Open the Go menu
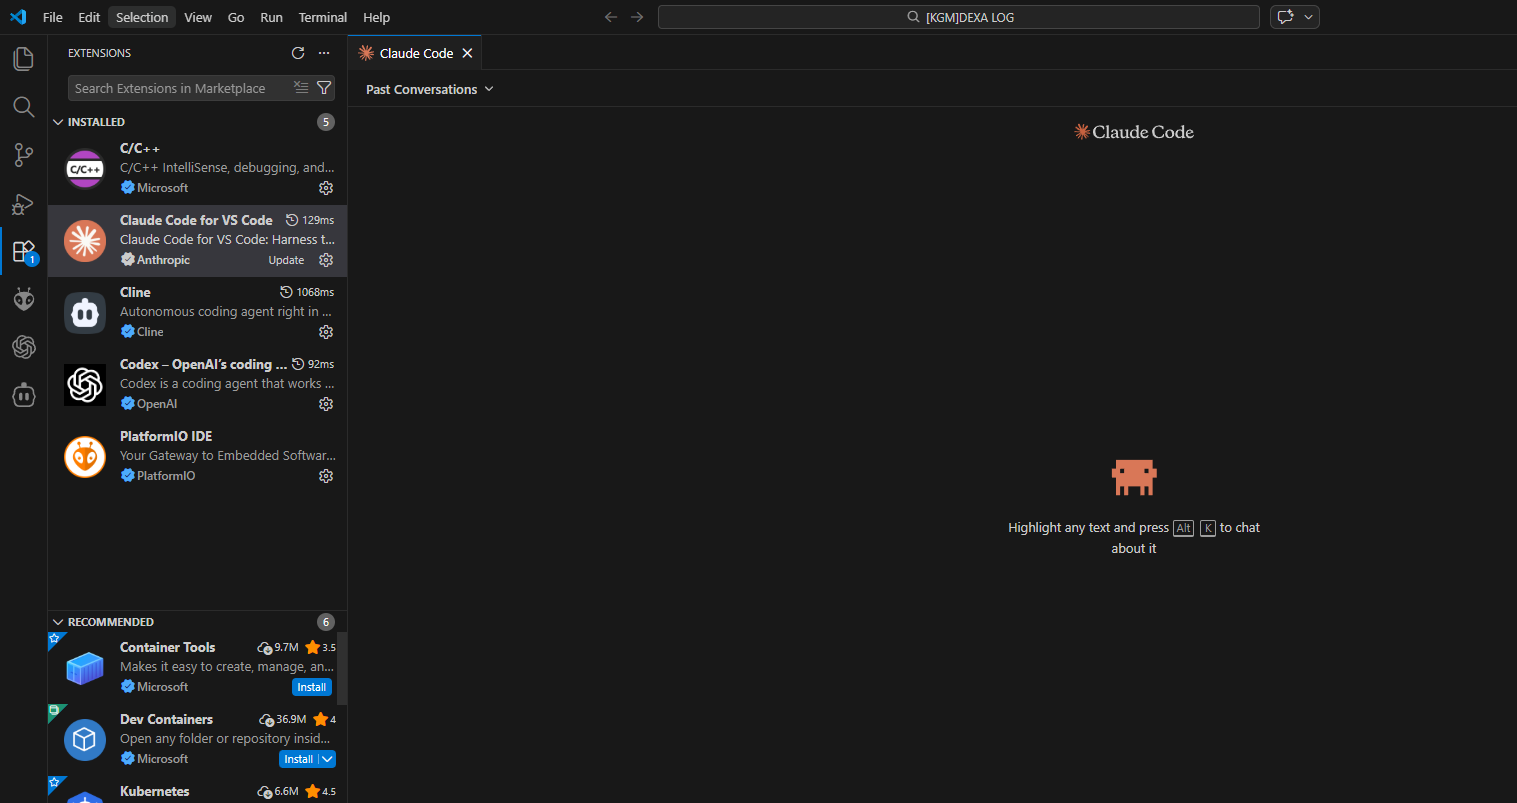This screenshot has height=803, width=1517. tap(236, 17)
